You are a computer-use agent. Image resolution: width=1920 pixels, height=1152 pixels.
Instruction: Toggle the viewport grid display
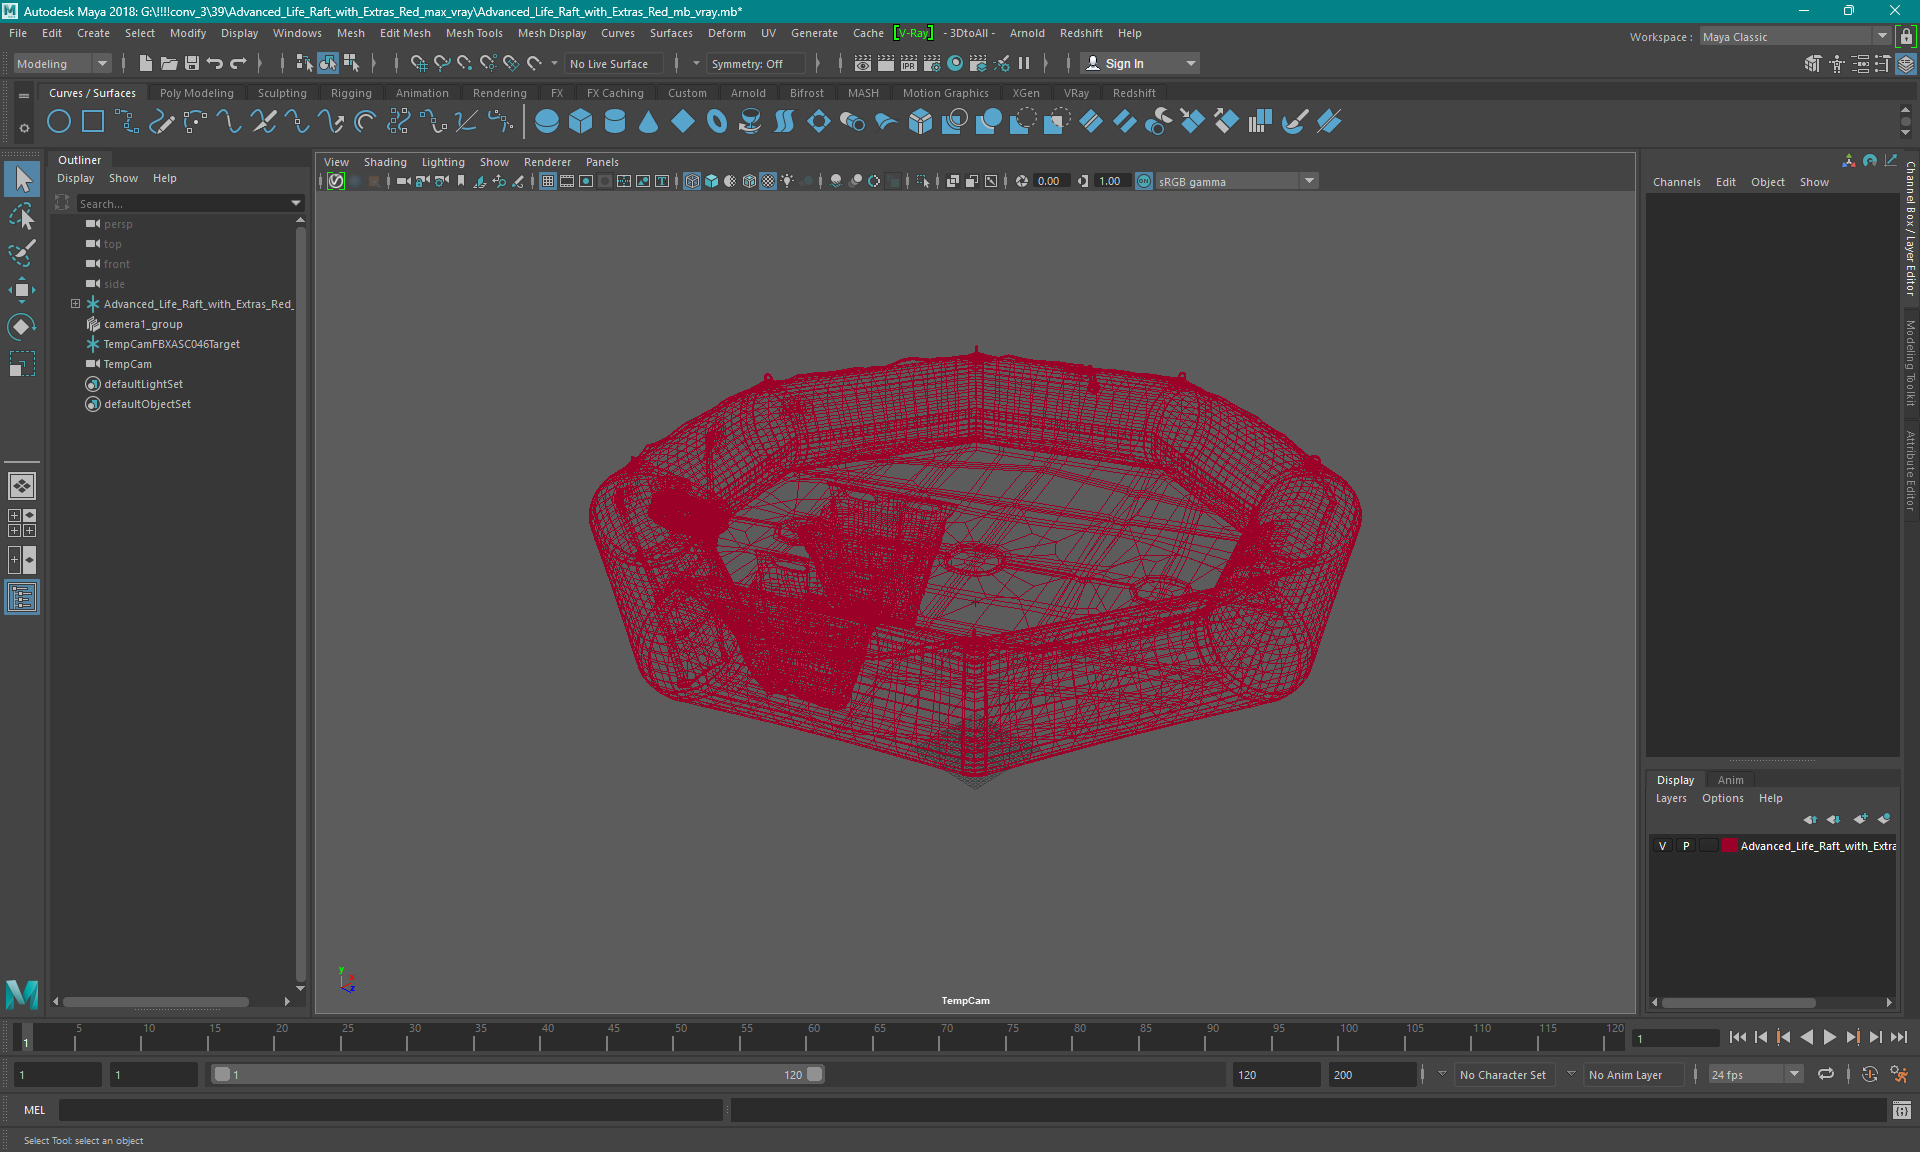click(x=548, y=181)
